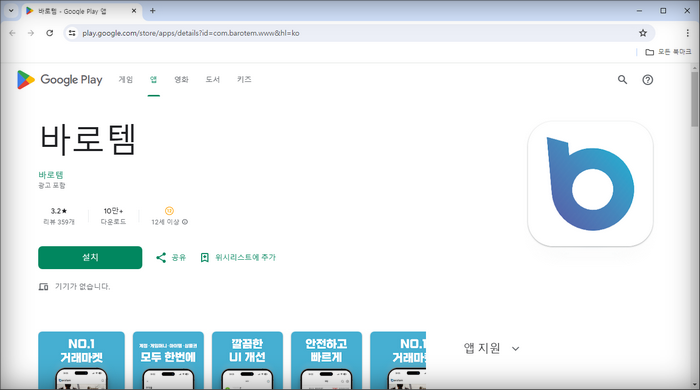
Task: Click the 12세 이상 rating info icon
Action: 185,222
